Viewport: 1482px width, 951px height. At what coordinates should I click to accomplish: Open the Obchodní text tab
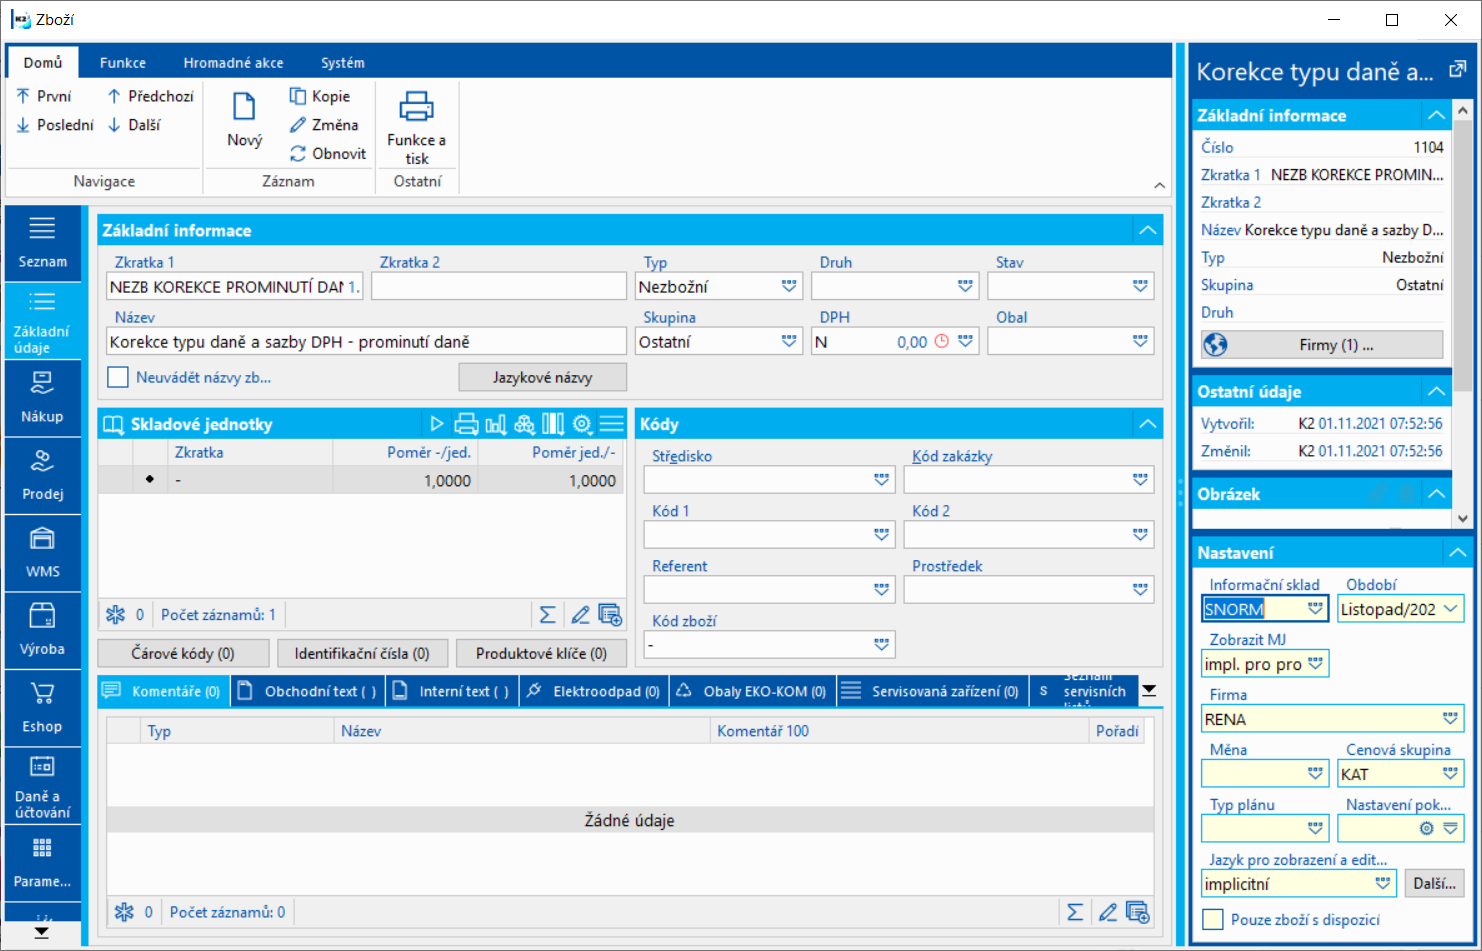(310, 691)
